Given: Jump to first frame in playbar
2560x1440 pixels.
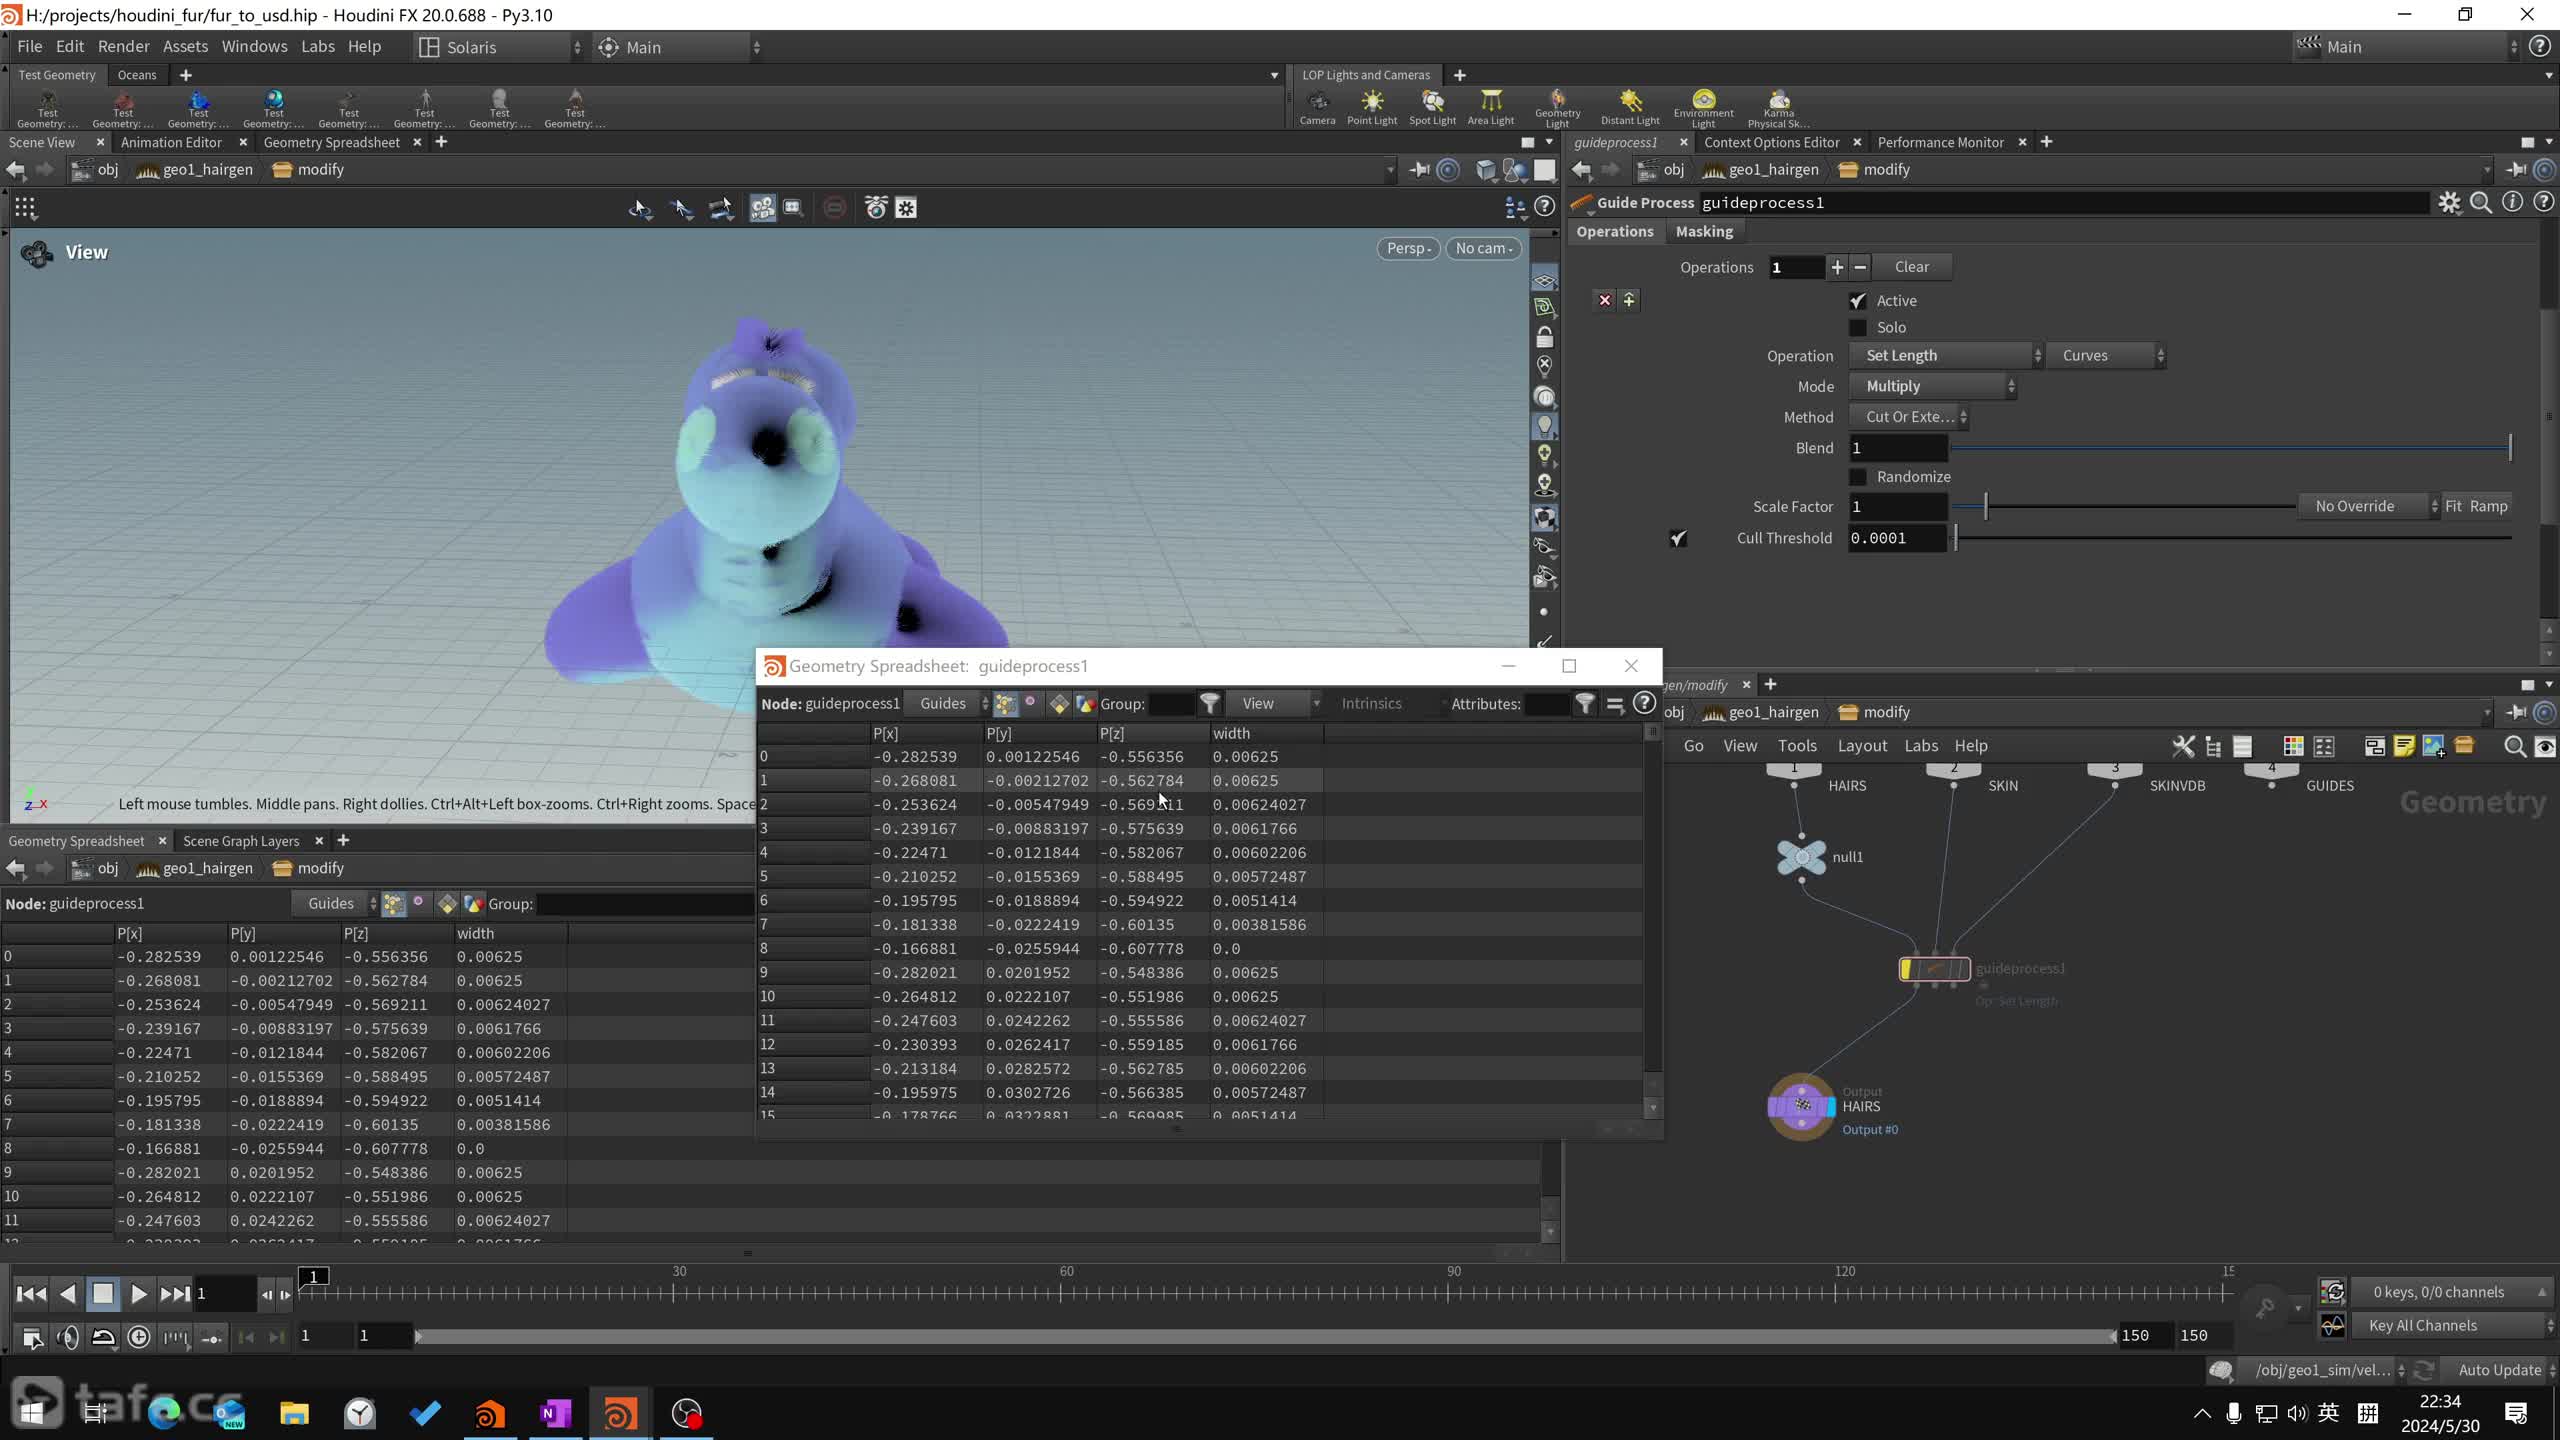Looking at the screenshot, I should coord(31,1294).
